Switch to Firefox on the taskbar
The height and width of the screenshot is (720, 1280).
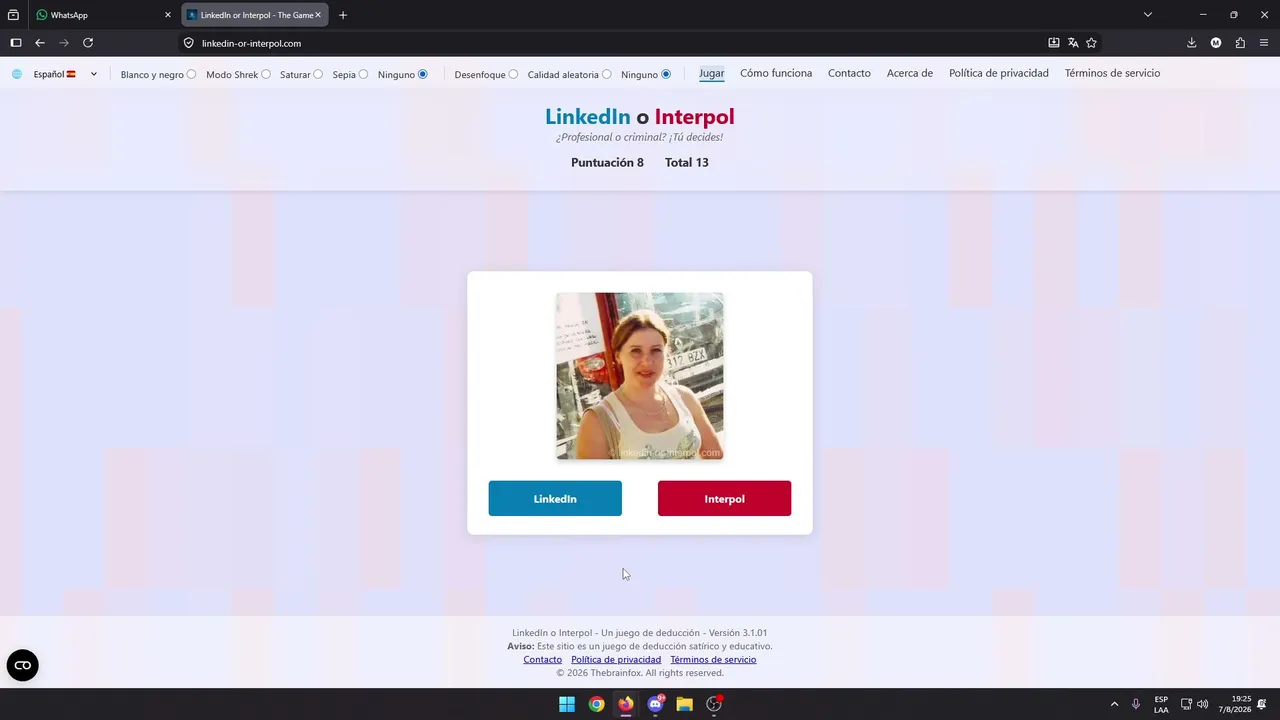pos(626,704)
